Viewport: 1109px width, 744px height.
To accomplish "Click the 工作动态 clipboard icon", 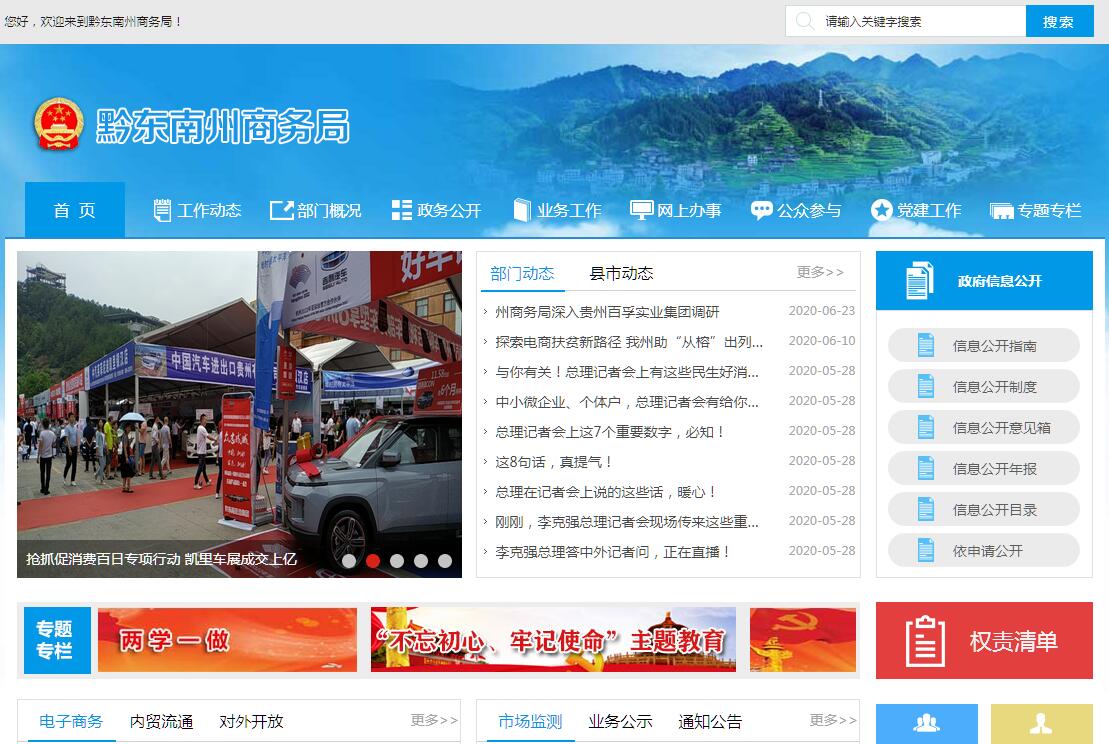I will pos(162,210).
